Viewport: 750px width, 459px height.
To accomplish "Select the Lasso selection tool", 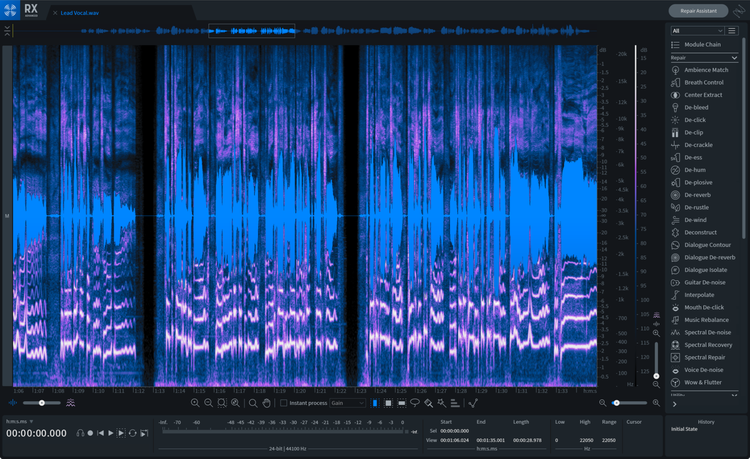I will pyautogui.click(x=414, y=403).
